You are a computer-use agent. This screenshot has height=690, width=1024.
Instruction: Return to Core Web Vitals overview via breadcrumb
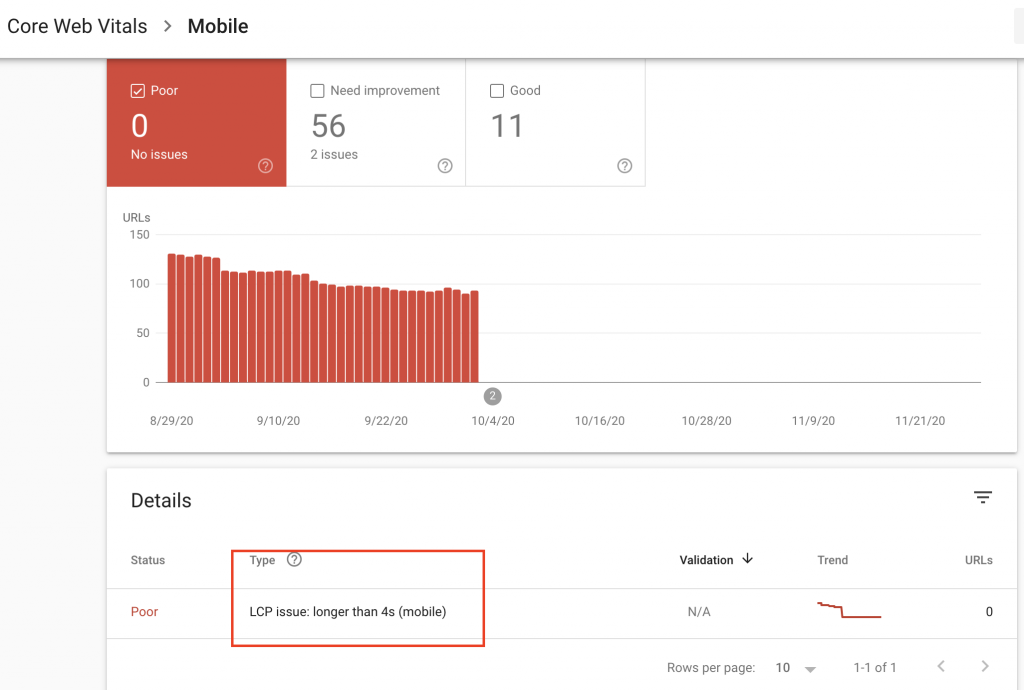coord(77,26)
